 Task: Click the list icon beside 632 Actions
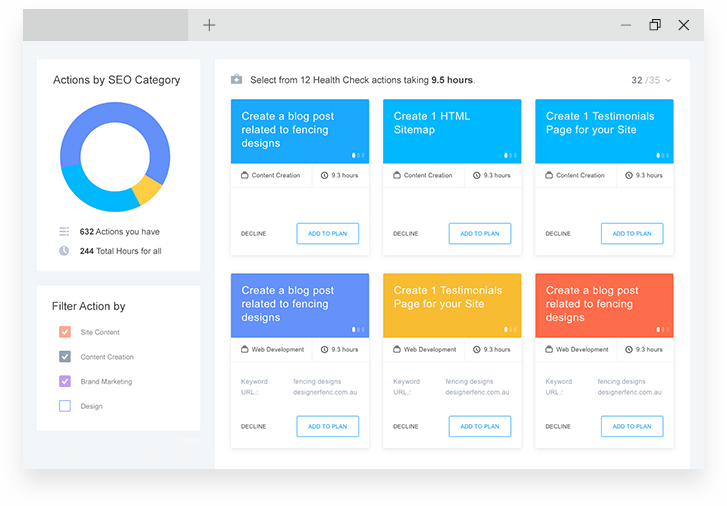[x=64, y=231]
